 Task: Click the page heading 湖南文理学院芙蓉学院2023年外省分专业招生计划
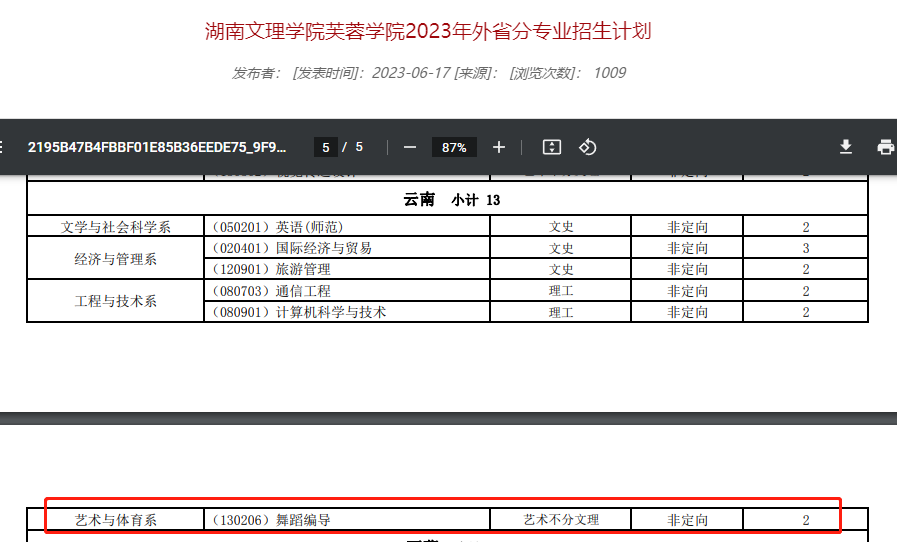click(x=428, y=31)
